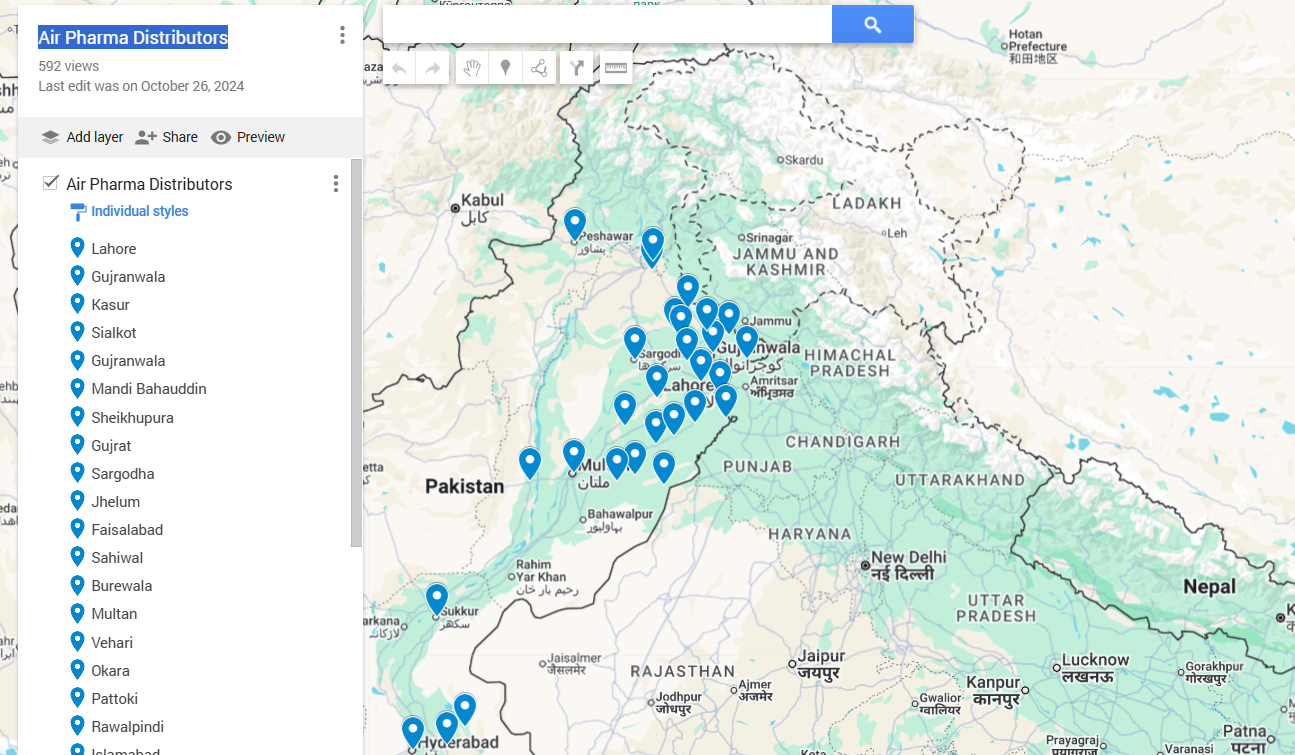This screenshot has height=755, width=1295.
Task: Click the undo arrow in map toolbar
Action: pyautogui.click(x=399, y=68)
